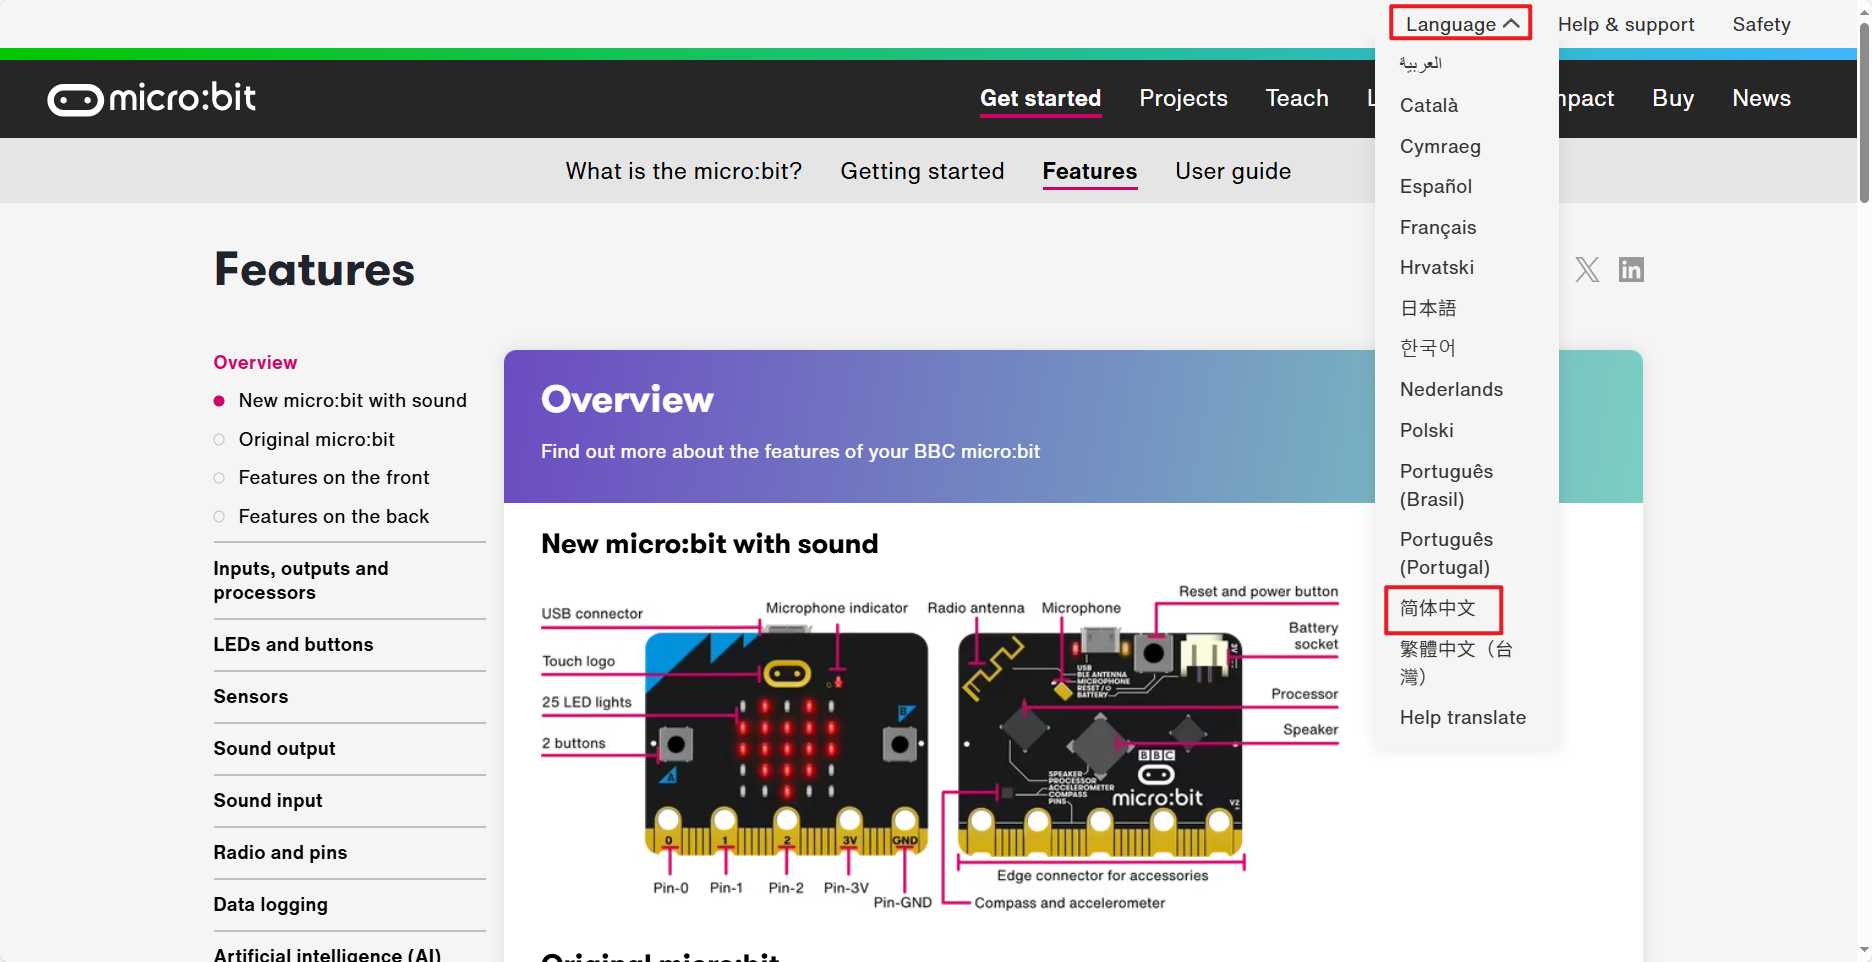
Task: Open the News nav item
Action: tap(1761, 98)
